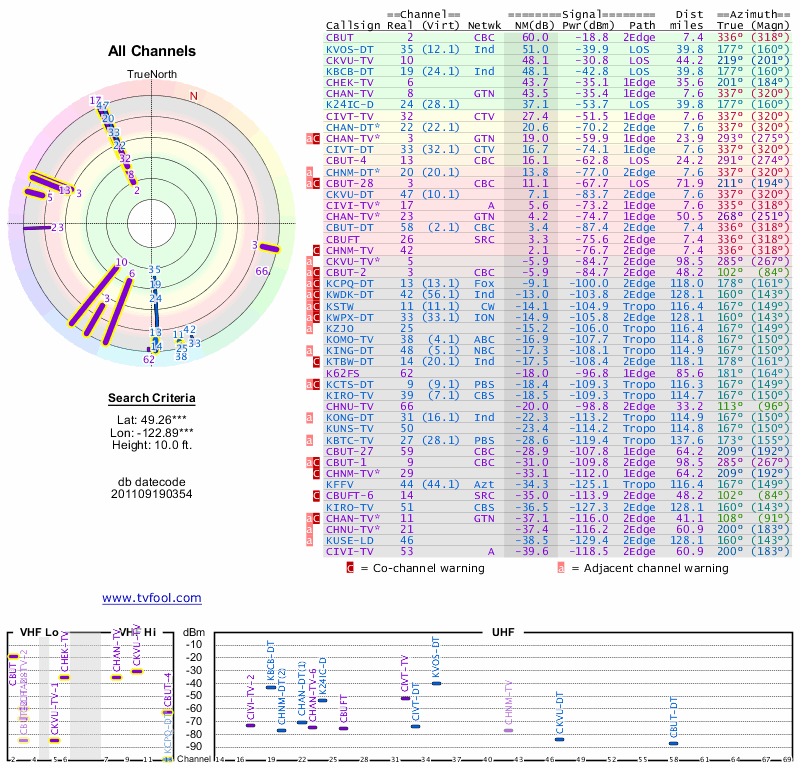Click the CHEK-TV marker in the VHF chart

pos(64,678)
